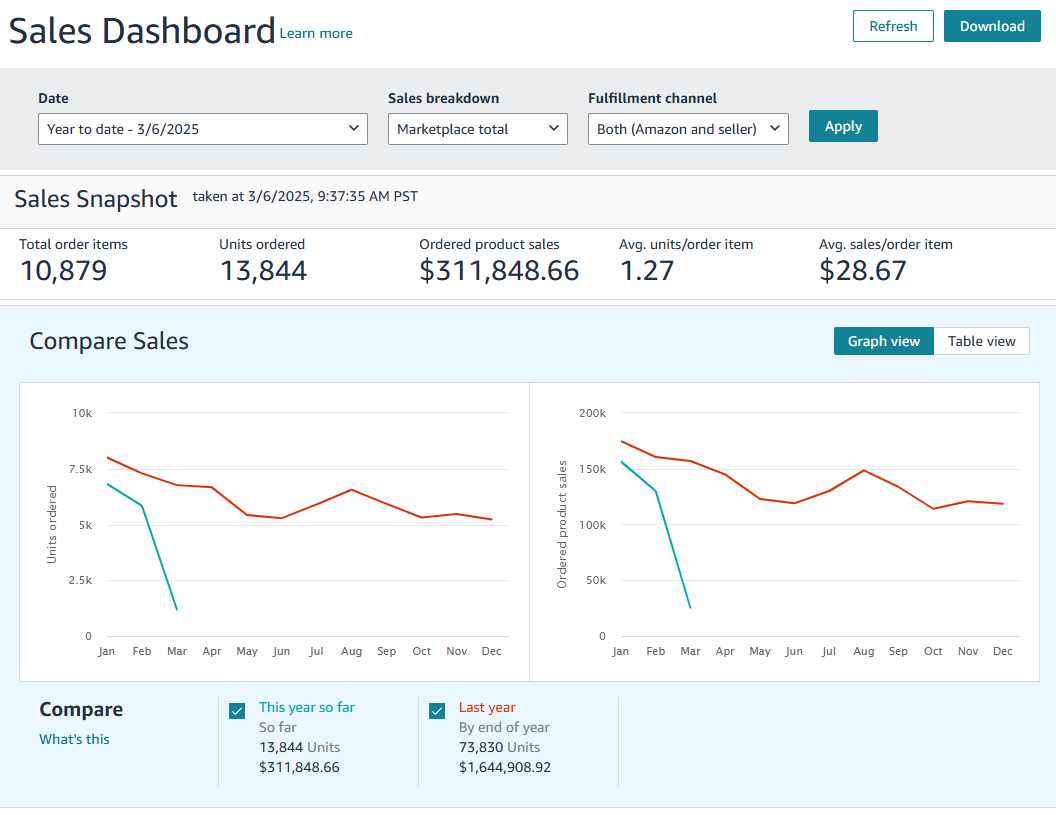The image size is (1056, 815).
Task: Click the 10k label on units chart
Action: coord(82,414)
